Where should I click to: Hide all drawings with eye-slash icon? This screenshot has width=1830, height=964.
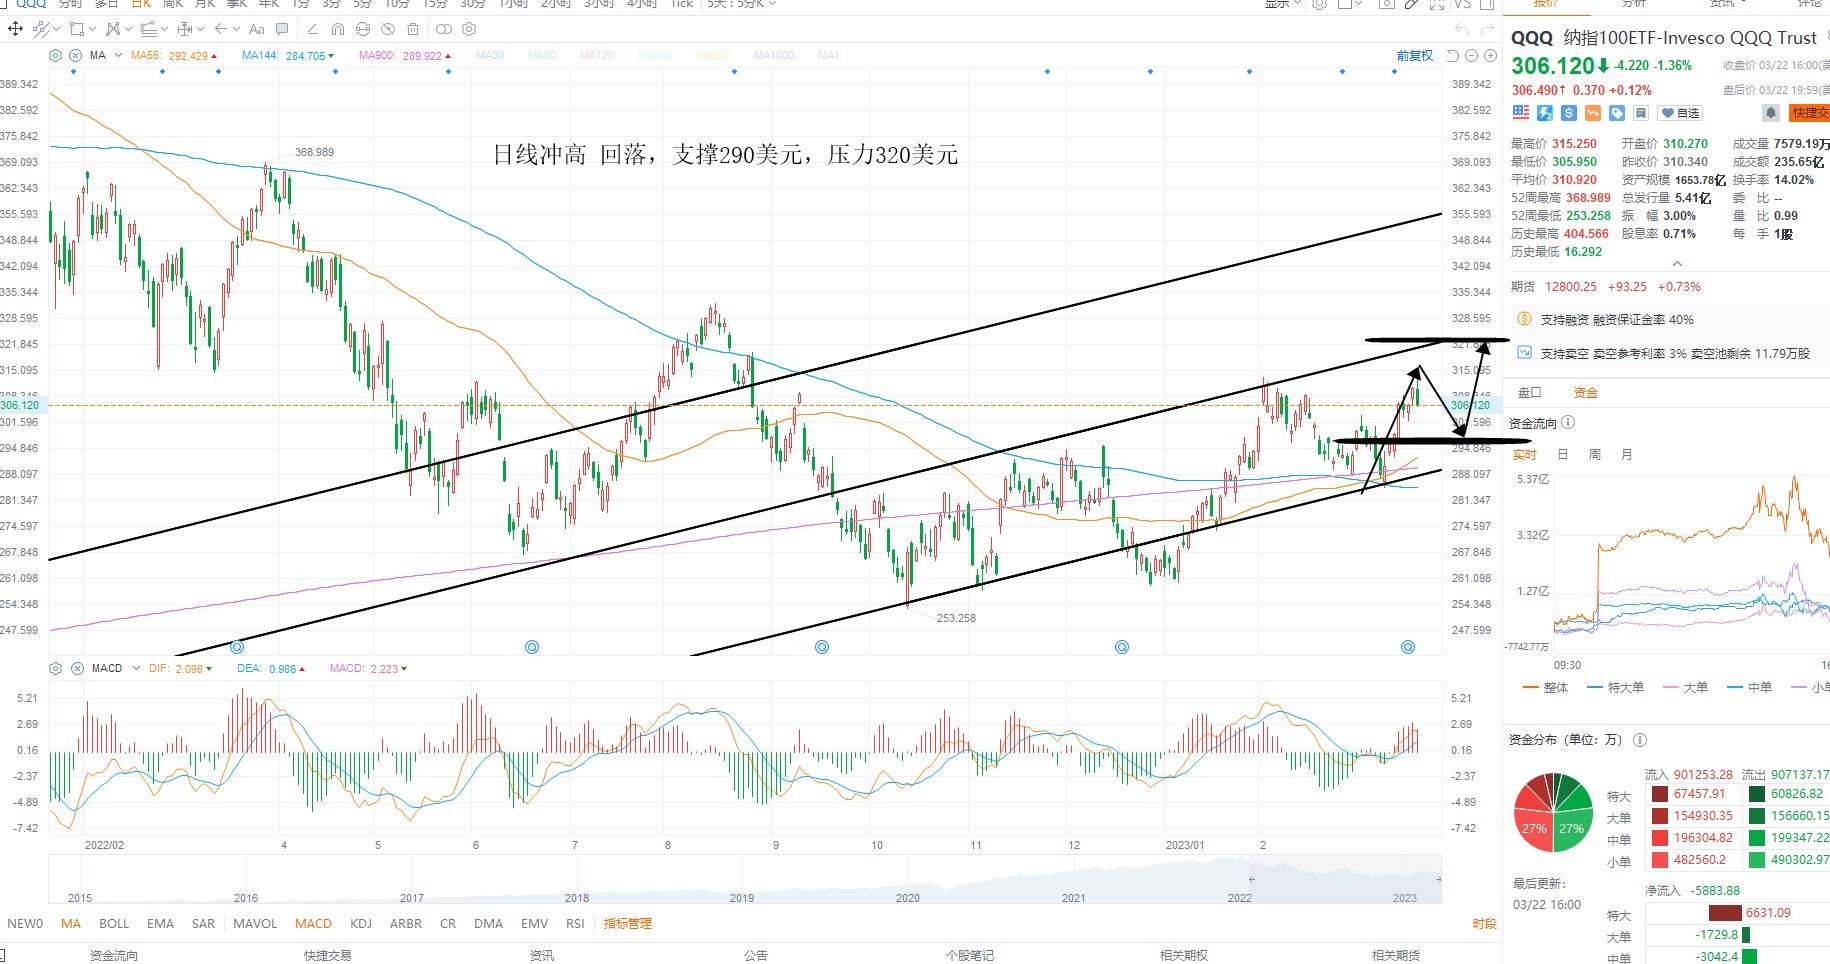click(x=388, y=29)
